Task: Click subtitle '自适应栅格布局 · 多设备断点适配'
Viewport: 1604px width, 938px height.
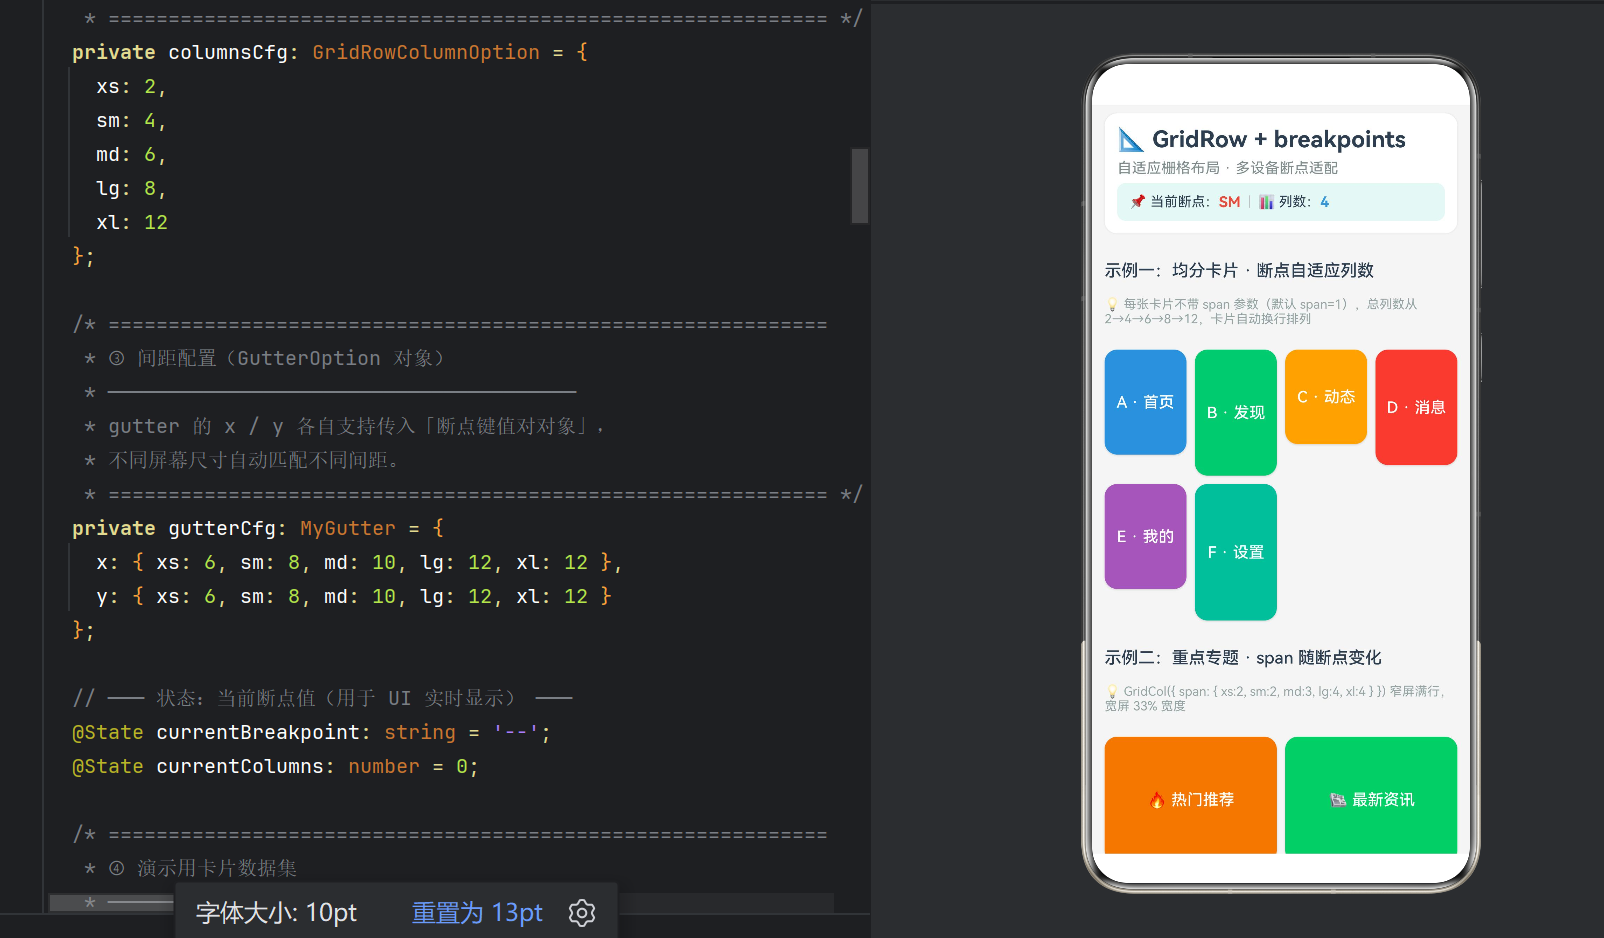Action: [x=1227, y=168]
